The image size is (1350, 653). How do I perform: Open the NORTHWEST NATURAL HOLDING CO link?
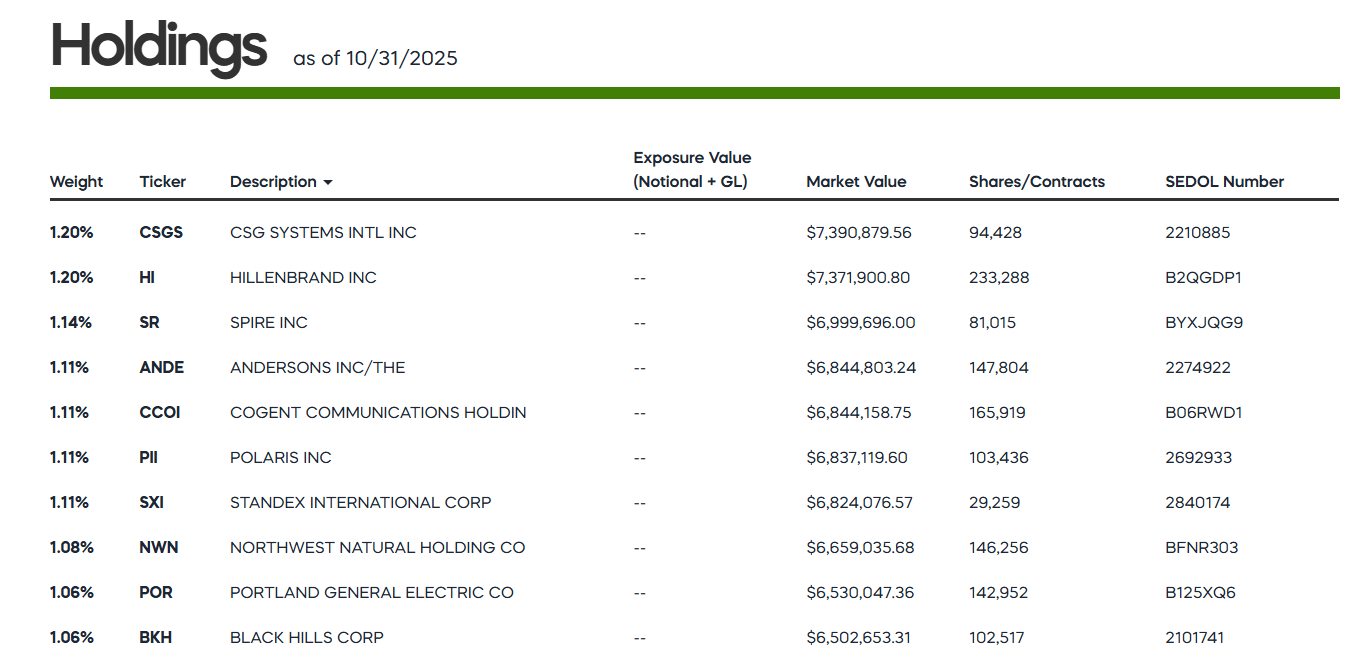(377, 547)
